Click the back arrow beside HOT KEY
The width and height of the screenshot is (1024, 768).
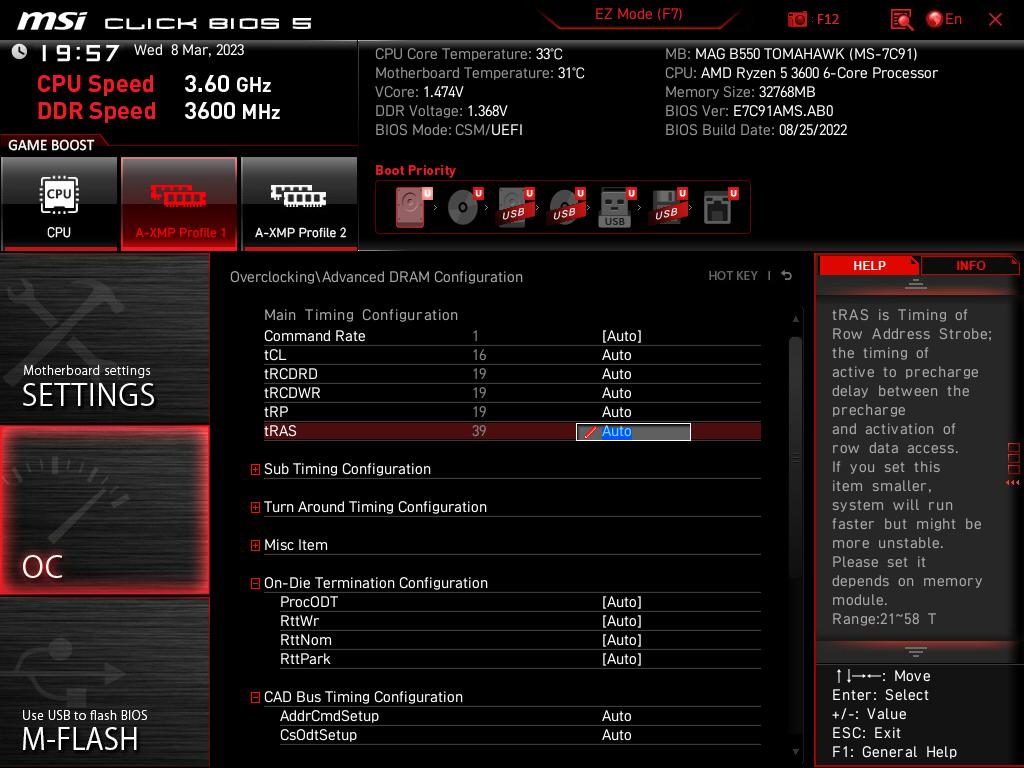click(x=787, y=276)
